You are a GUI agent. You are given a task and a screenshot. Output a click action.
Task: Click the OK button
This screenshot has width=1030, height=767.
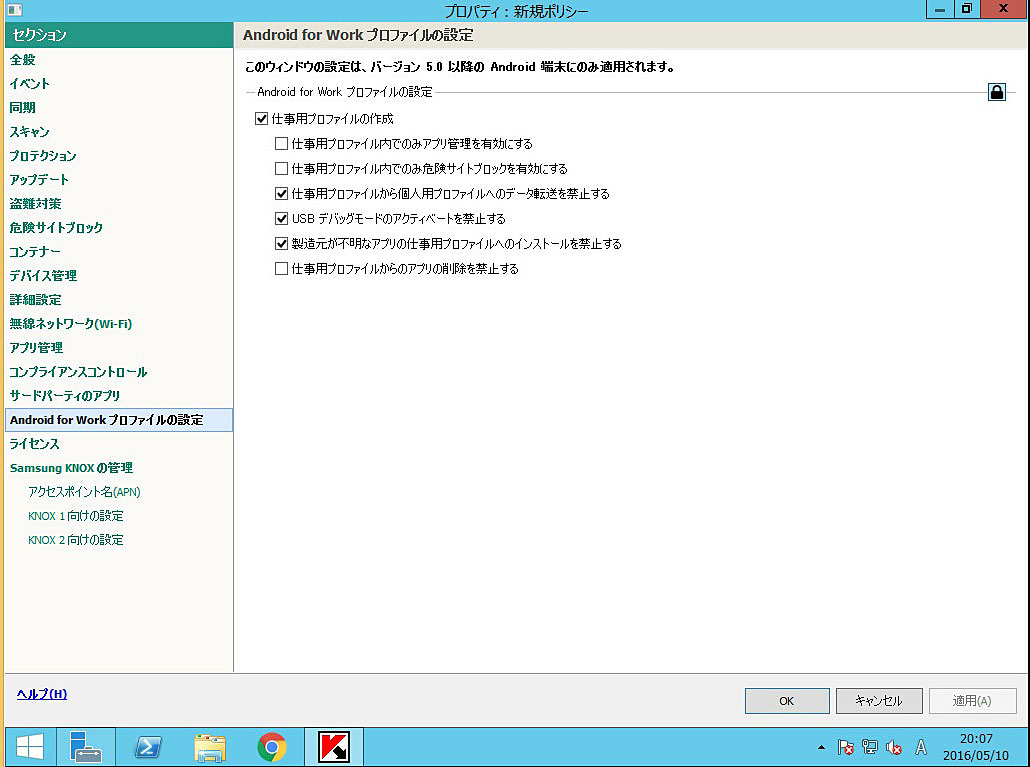pyautogui.click(x=787, y=701)
